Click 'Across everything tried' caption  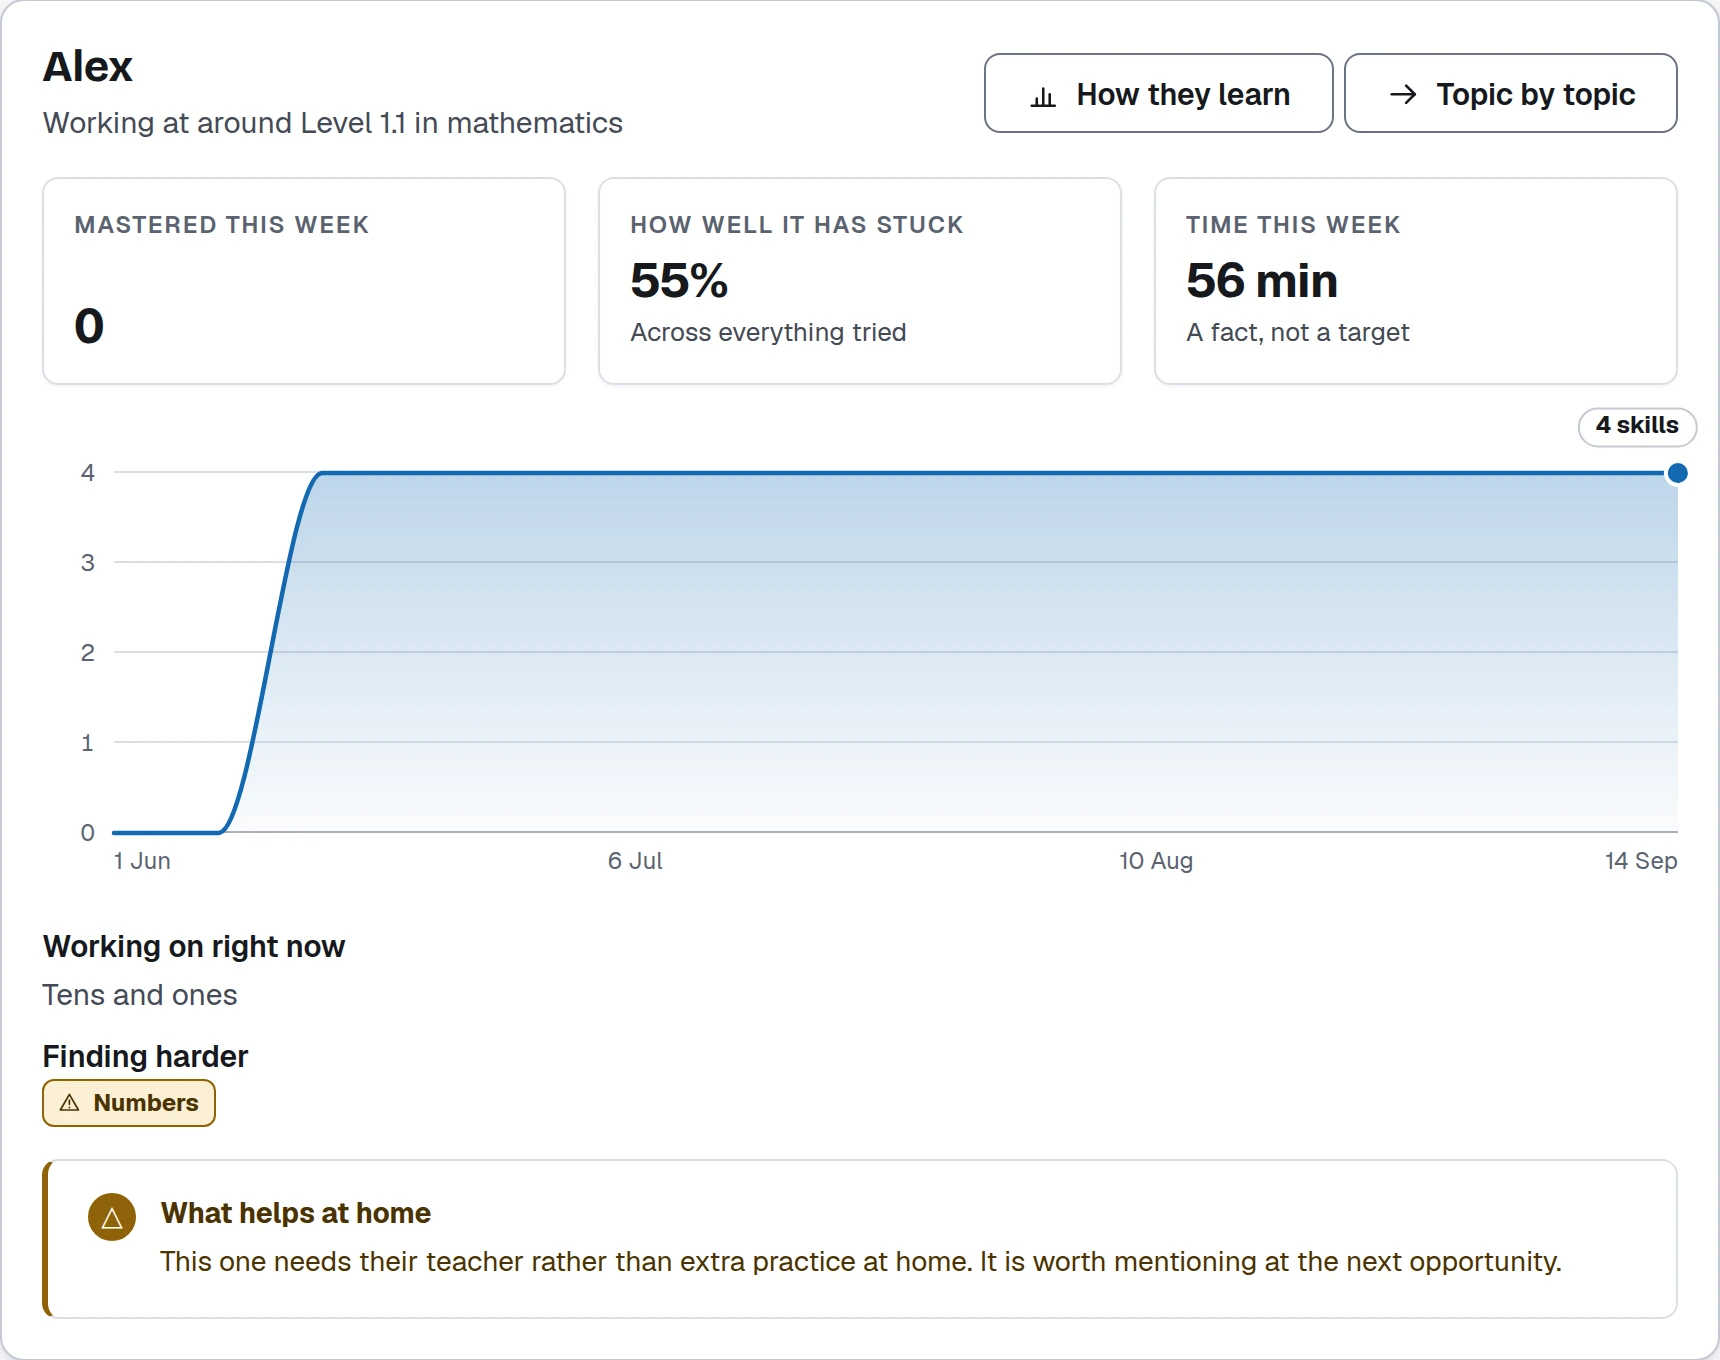768,332
